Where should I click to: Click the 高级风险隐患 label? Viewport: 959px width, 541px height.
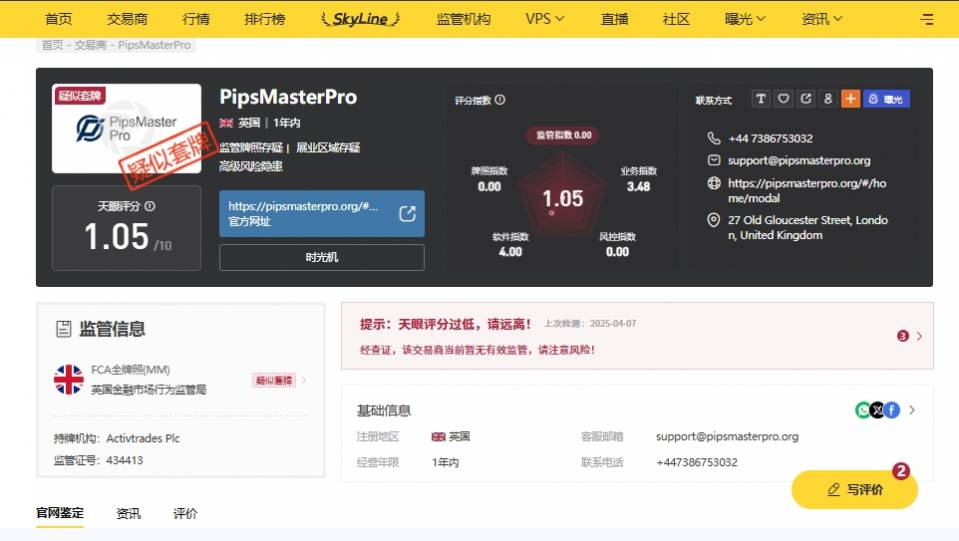(x=251, y=166)
